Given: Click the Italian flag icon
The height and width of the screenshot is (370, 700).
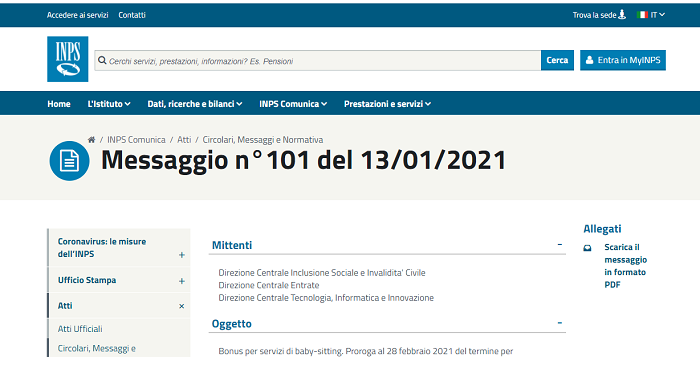Looking at the screenshot, I should 642,15.
